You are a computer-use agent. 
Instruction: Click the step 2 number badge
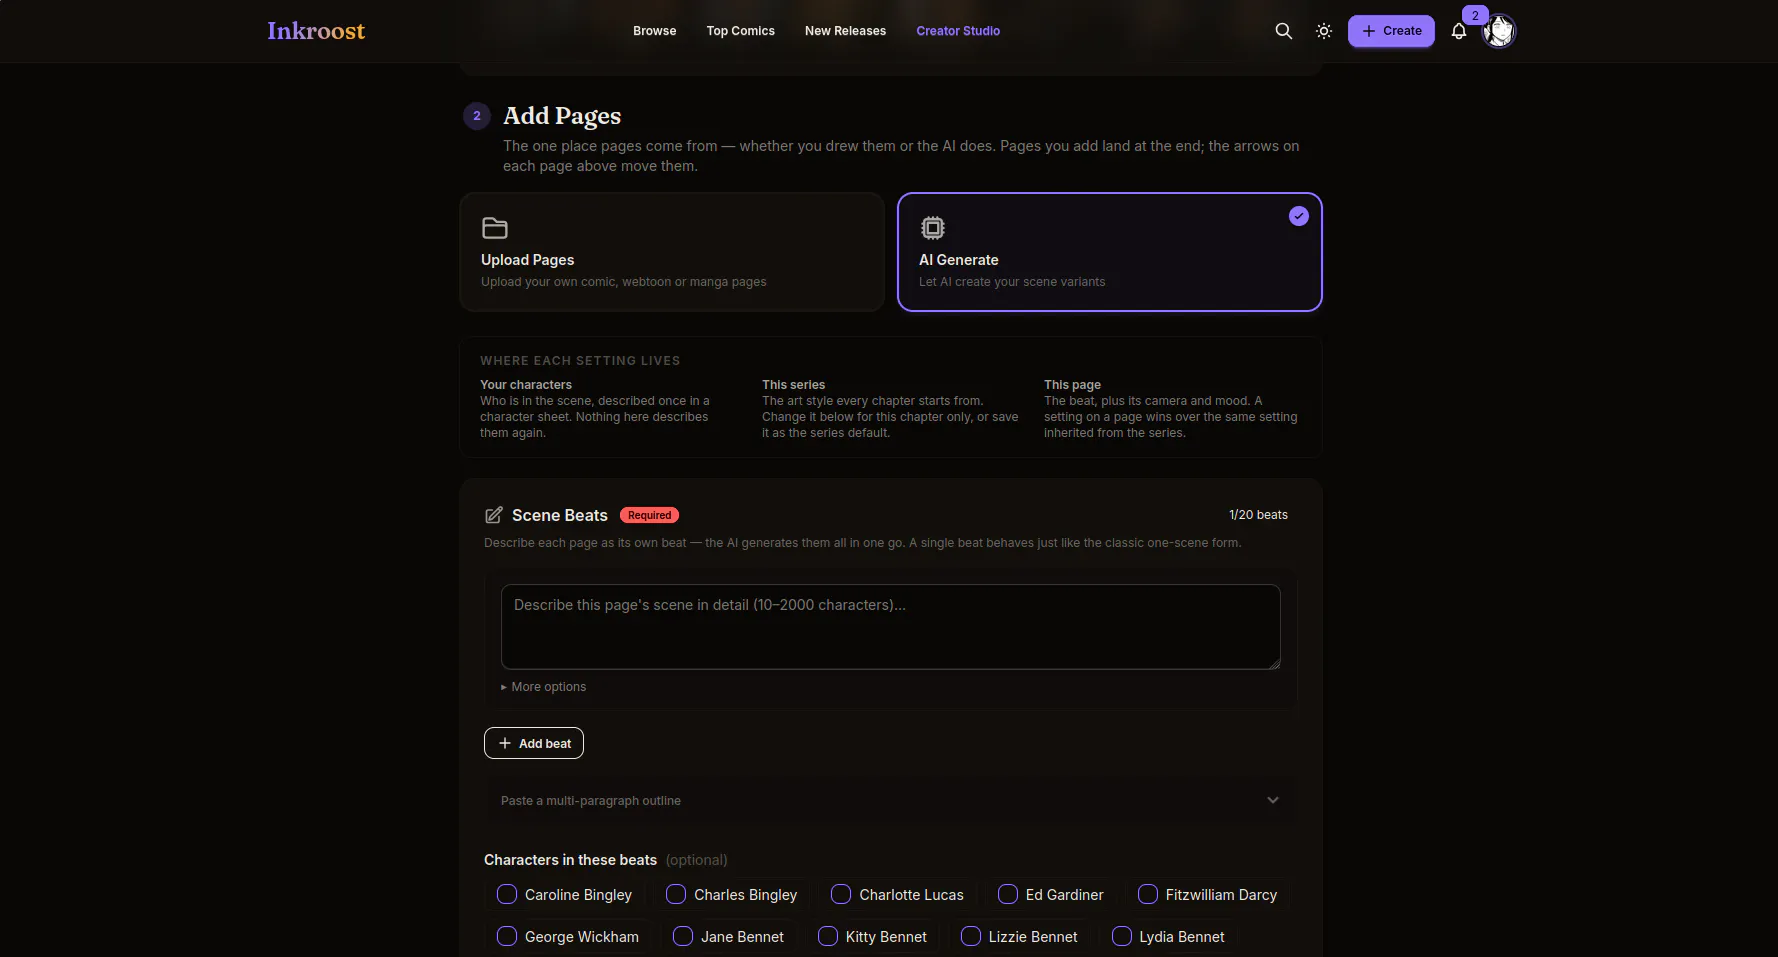click(x=477, y=116)
